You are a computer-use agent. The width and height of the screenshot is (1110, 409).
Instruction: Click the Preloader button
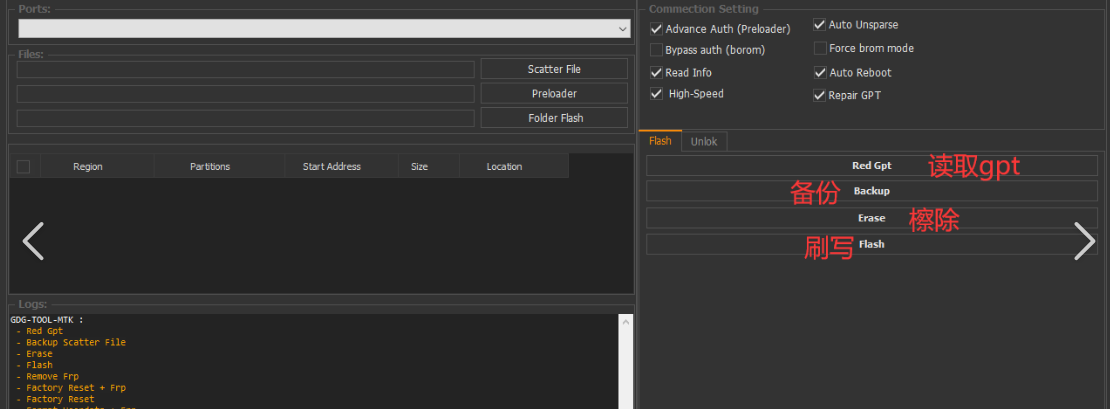pos(554,93)
